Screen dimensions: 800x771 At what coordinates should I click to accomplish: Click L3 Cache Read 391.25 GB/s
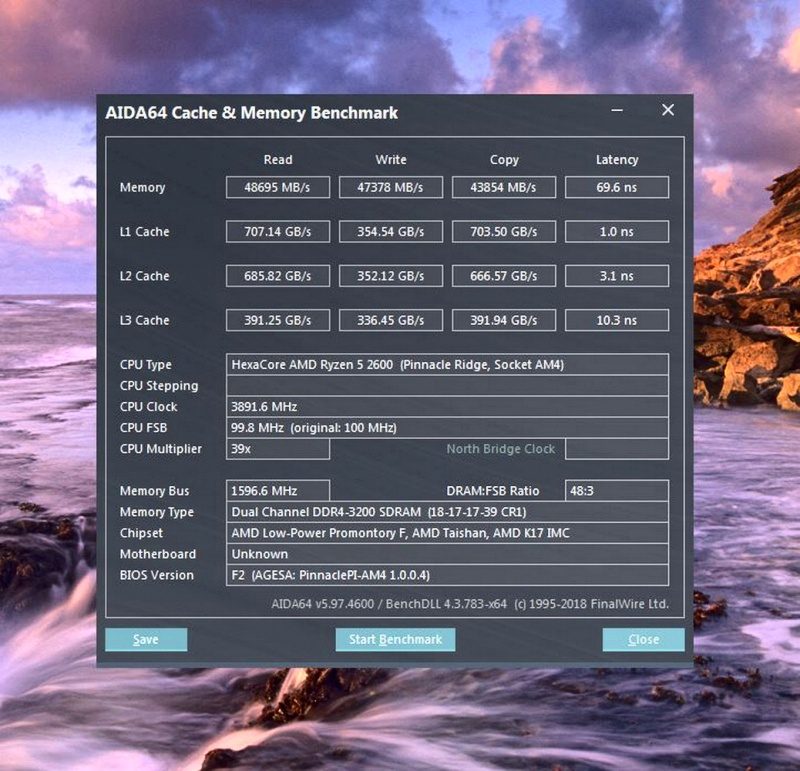pyautogui.click(x=278, y=320)
